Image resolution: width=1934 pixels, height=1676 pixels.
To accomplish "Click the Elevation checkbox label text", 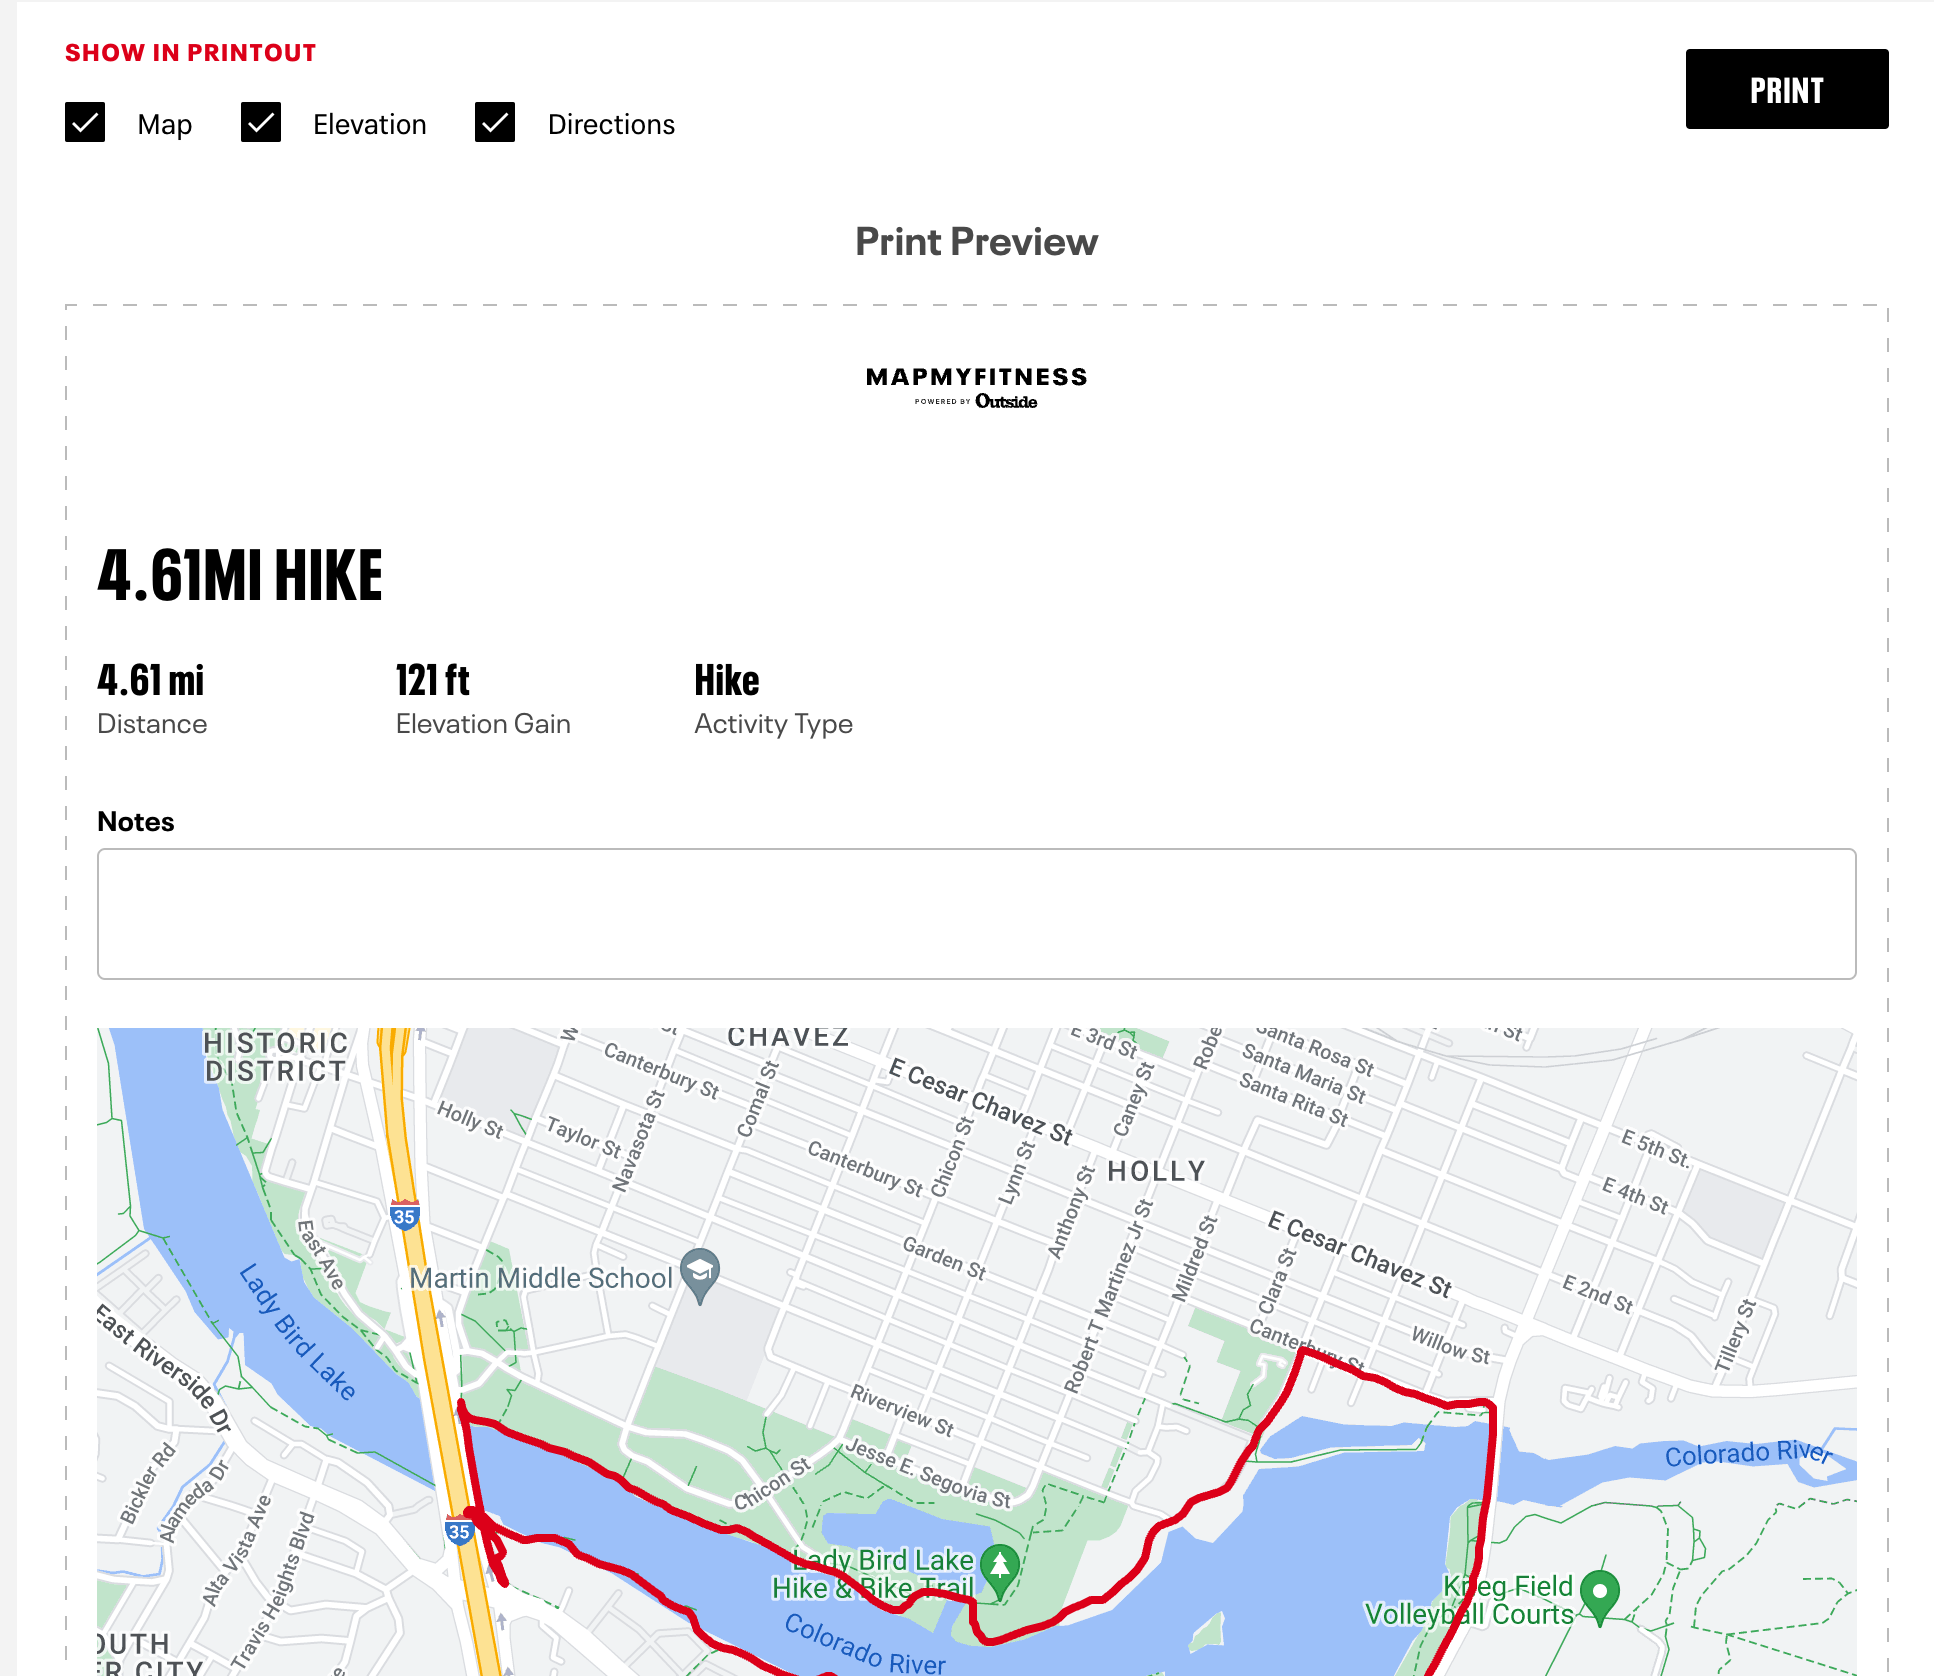I will point(369,124).
